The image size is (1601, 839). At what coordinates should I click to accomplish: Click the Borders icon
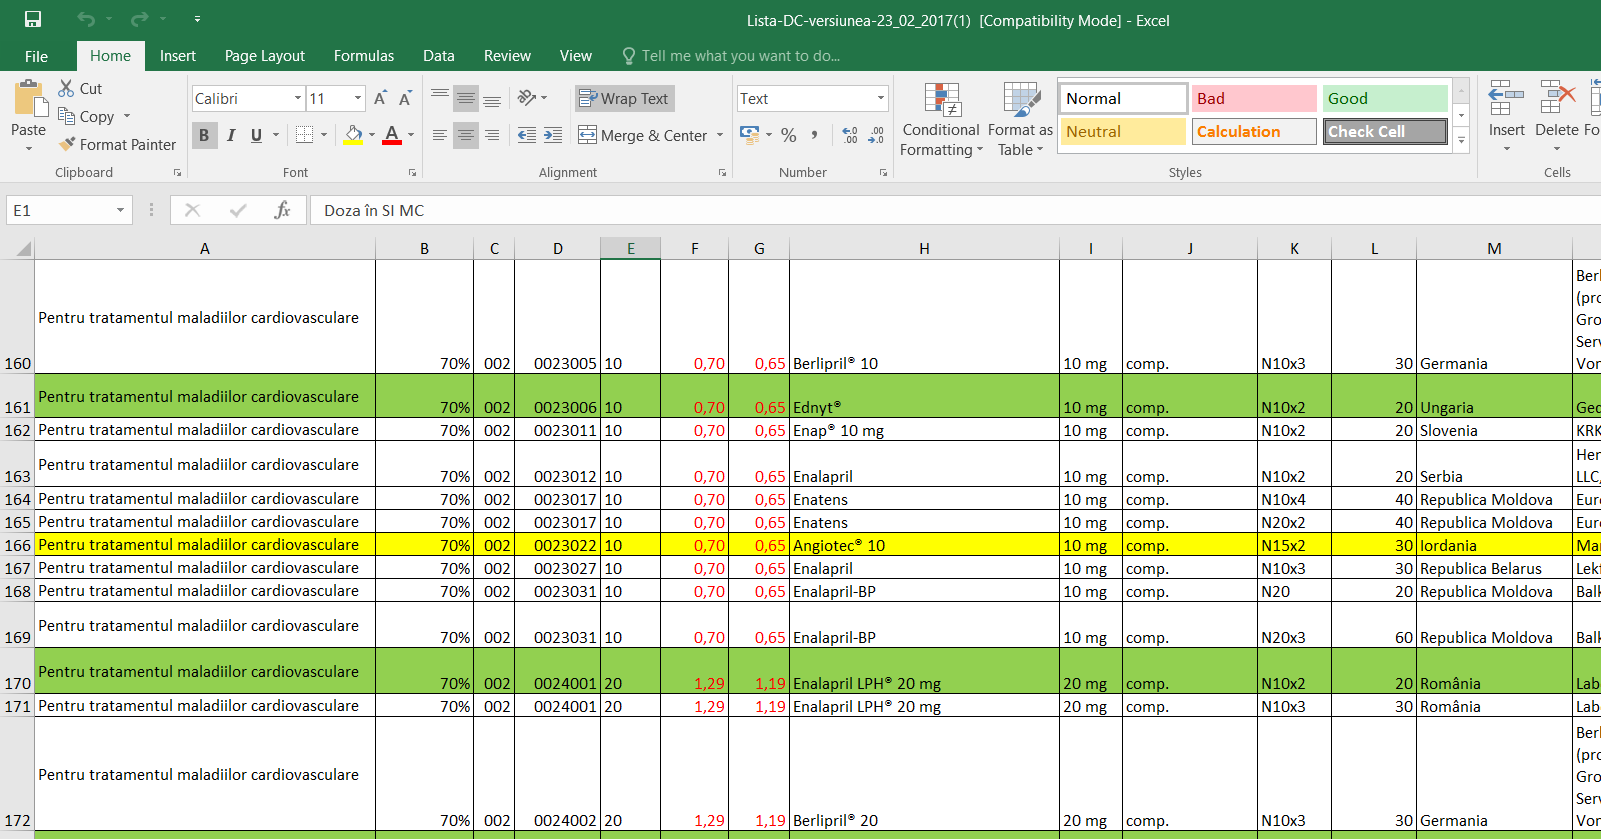click(305, 135)
